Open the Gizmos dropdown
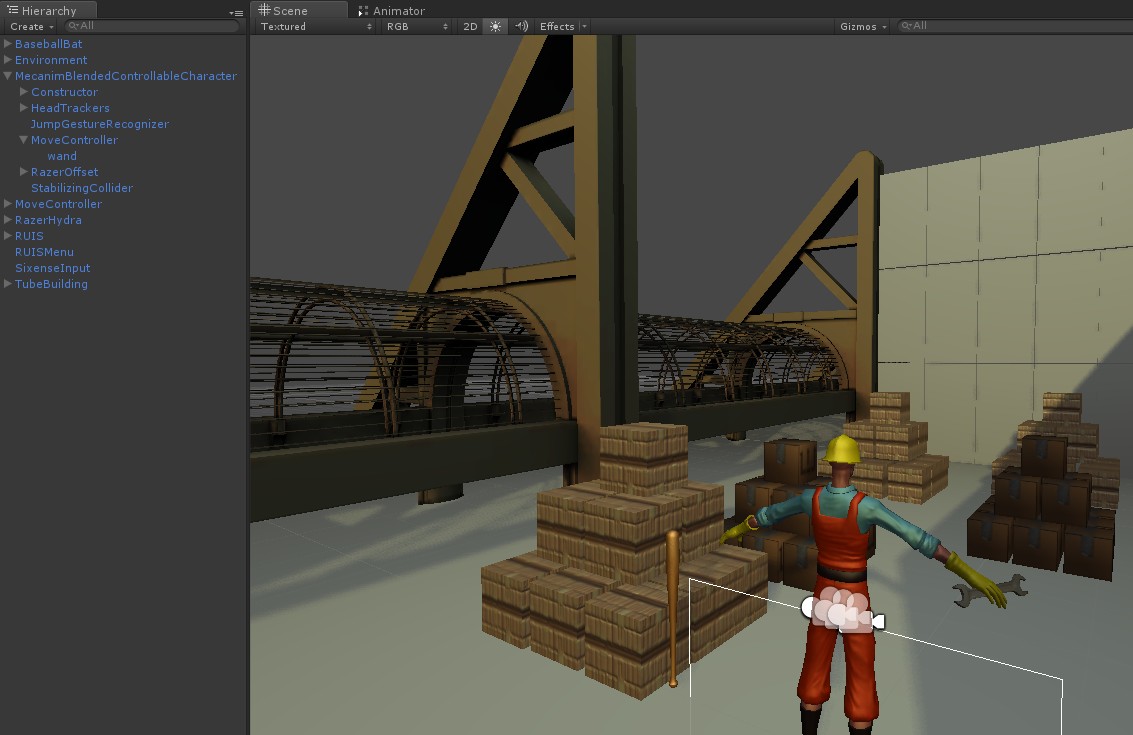The height and width of the screenshot is (735, 1133). coord(863,26)
